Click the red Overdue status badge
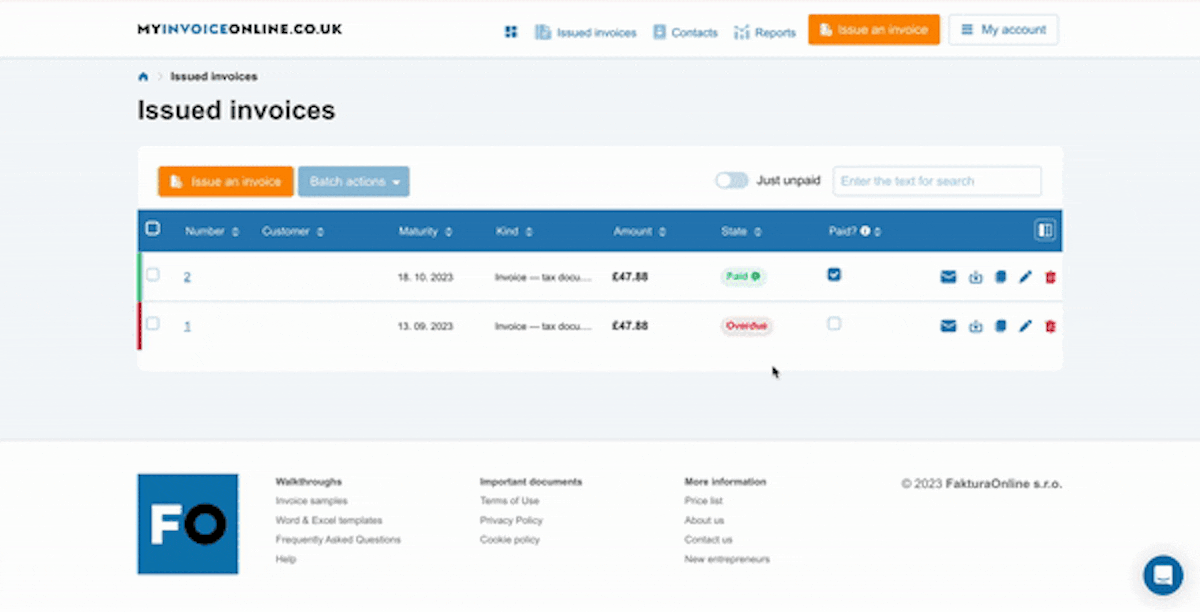 pyautogui.click(x=747, y=326)
